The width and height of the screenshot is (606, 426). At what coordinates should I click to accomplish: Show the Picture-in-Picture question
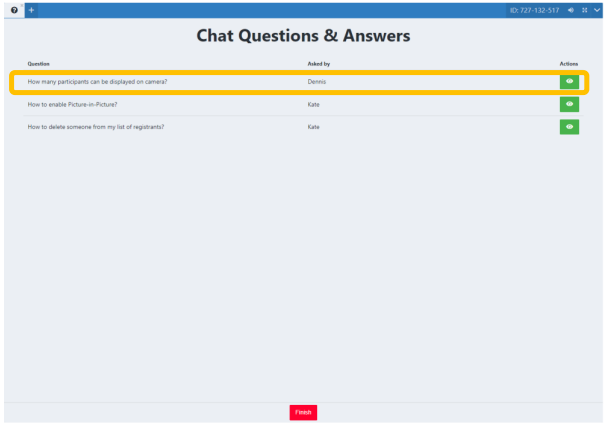point(569,104)
